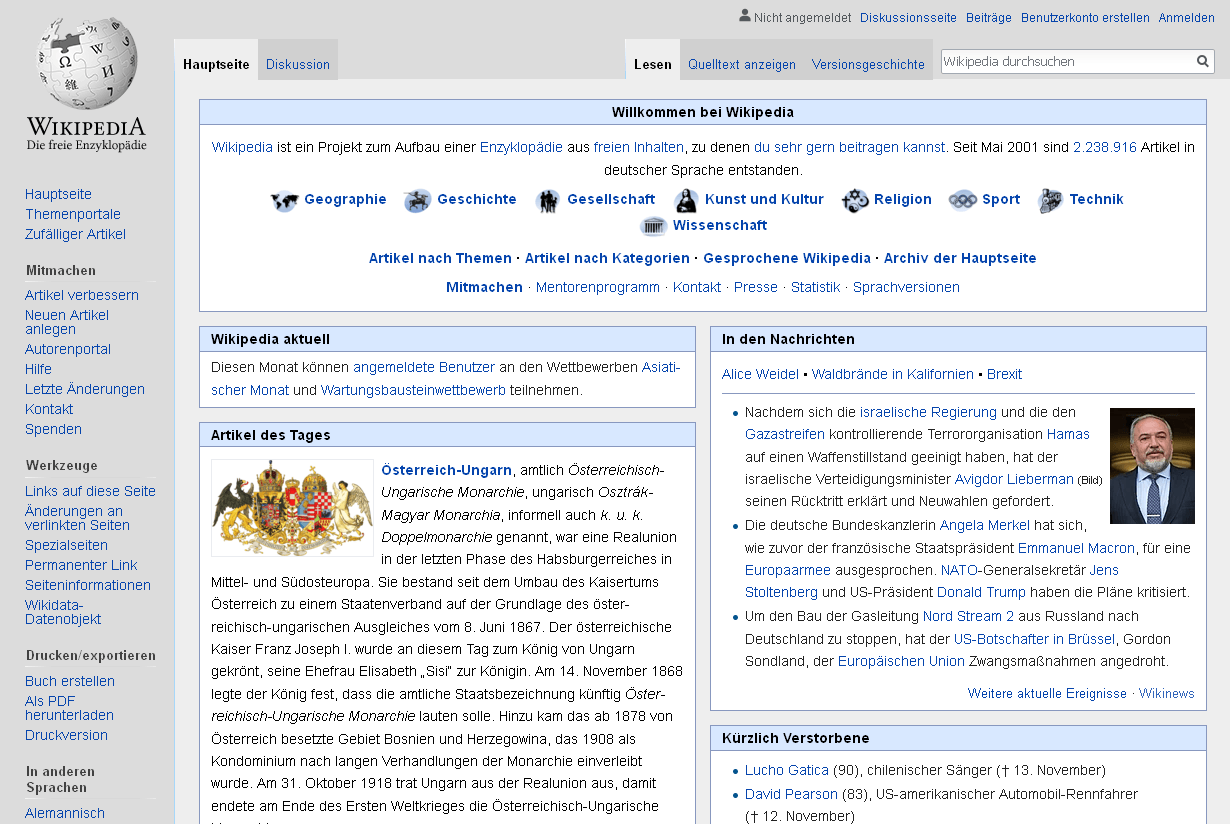Open Letzte Änderungen in the sidebar

click(x=85, y=389)
